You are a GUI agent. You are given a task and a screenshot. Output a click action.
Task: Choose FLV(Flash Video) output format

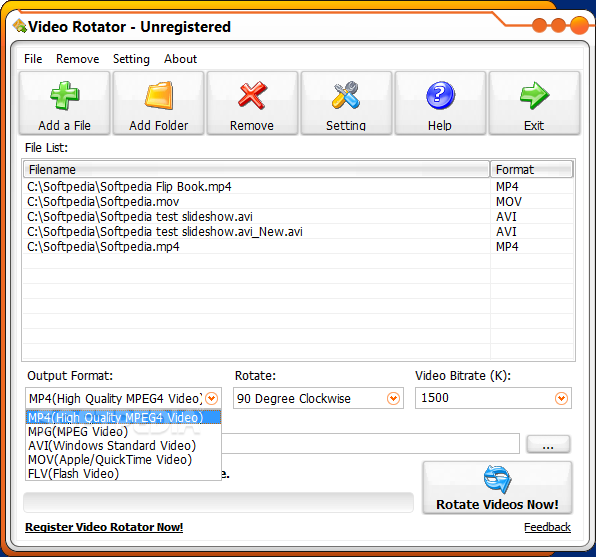124,474
